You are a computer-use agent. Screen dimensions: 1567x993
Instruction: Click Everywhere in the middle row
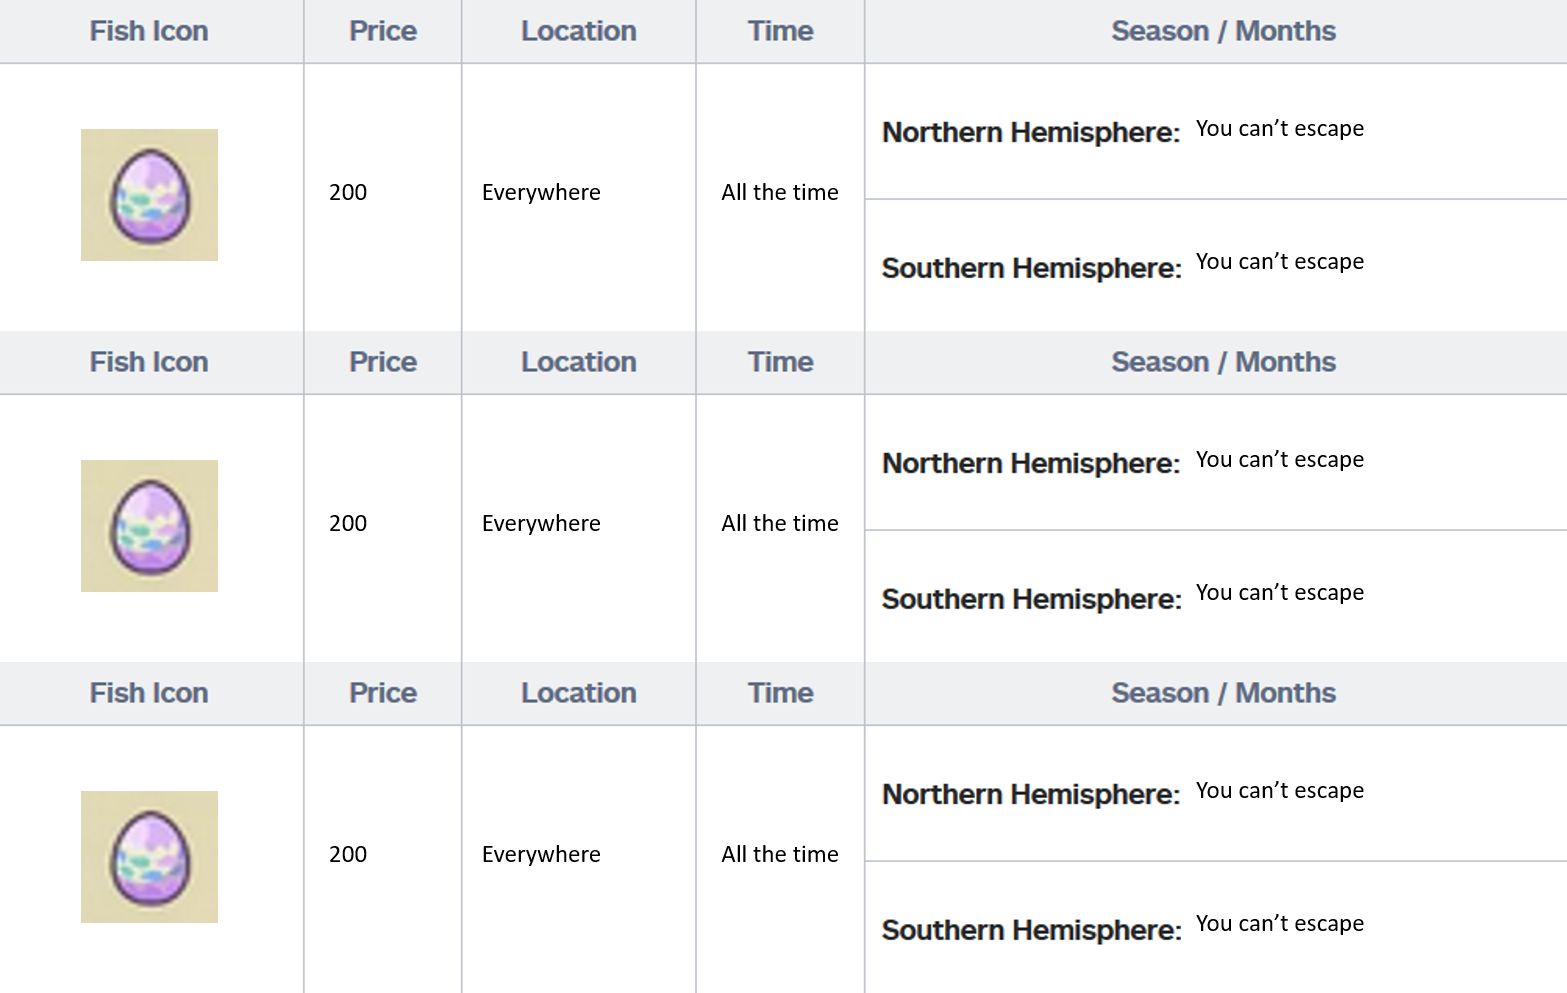point(541,523)
